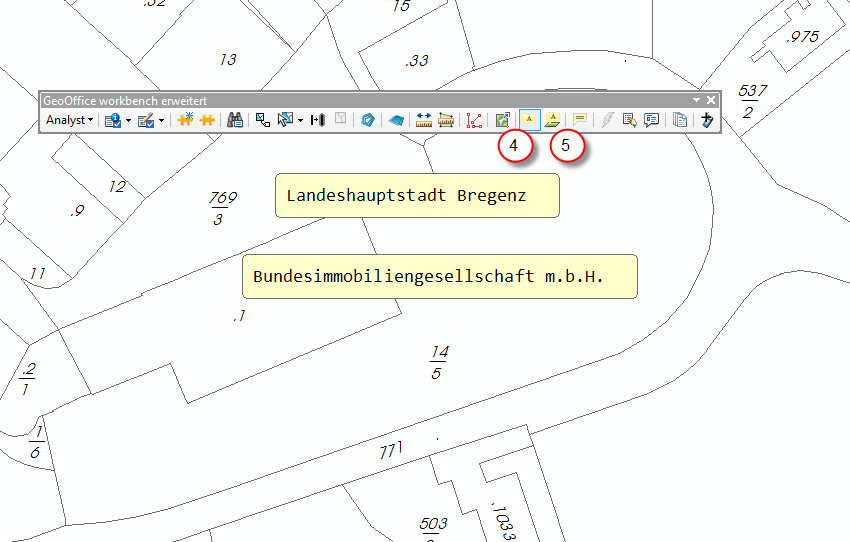Viewport: 850px width, 542px height.
Task: Click the stacked documents copy icon
Action: point(679,120)
